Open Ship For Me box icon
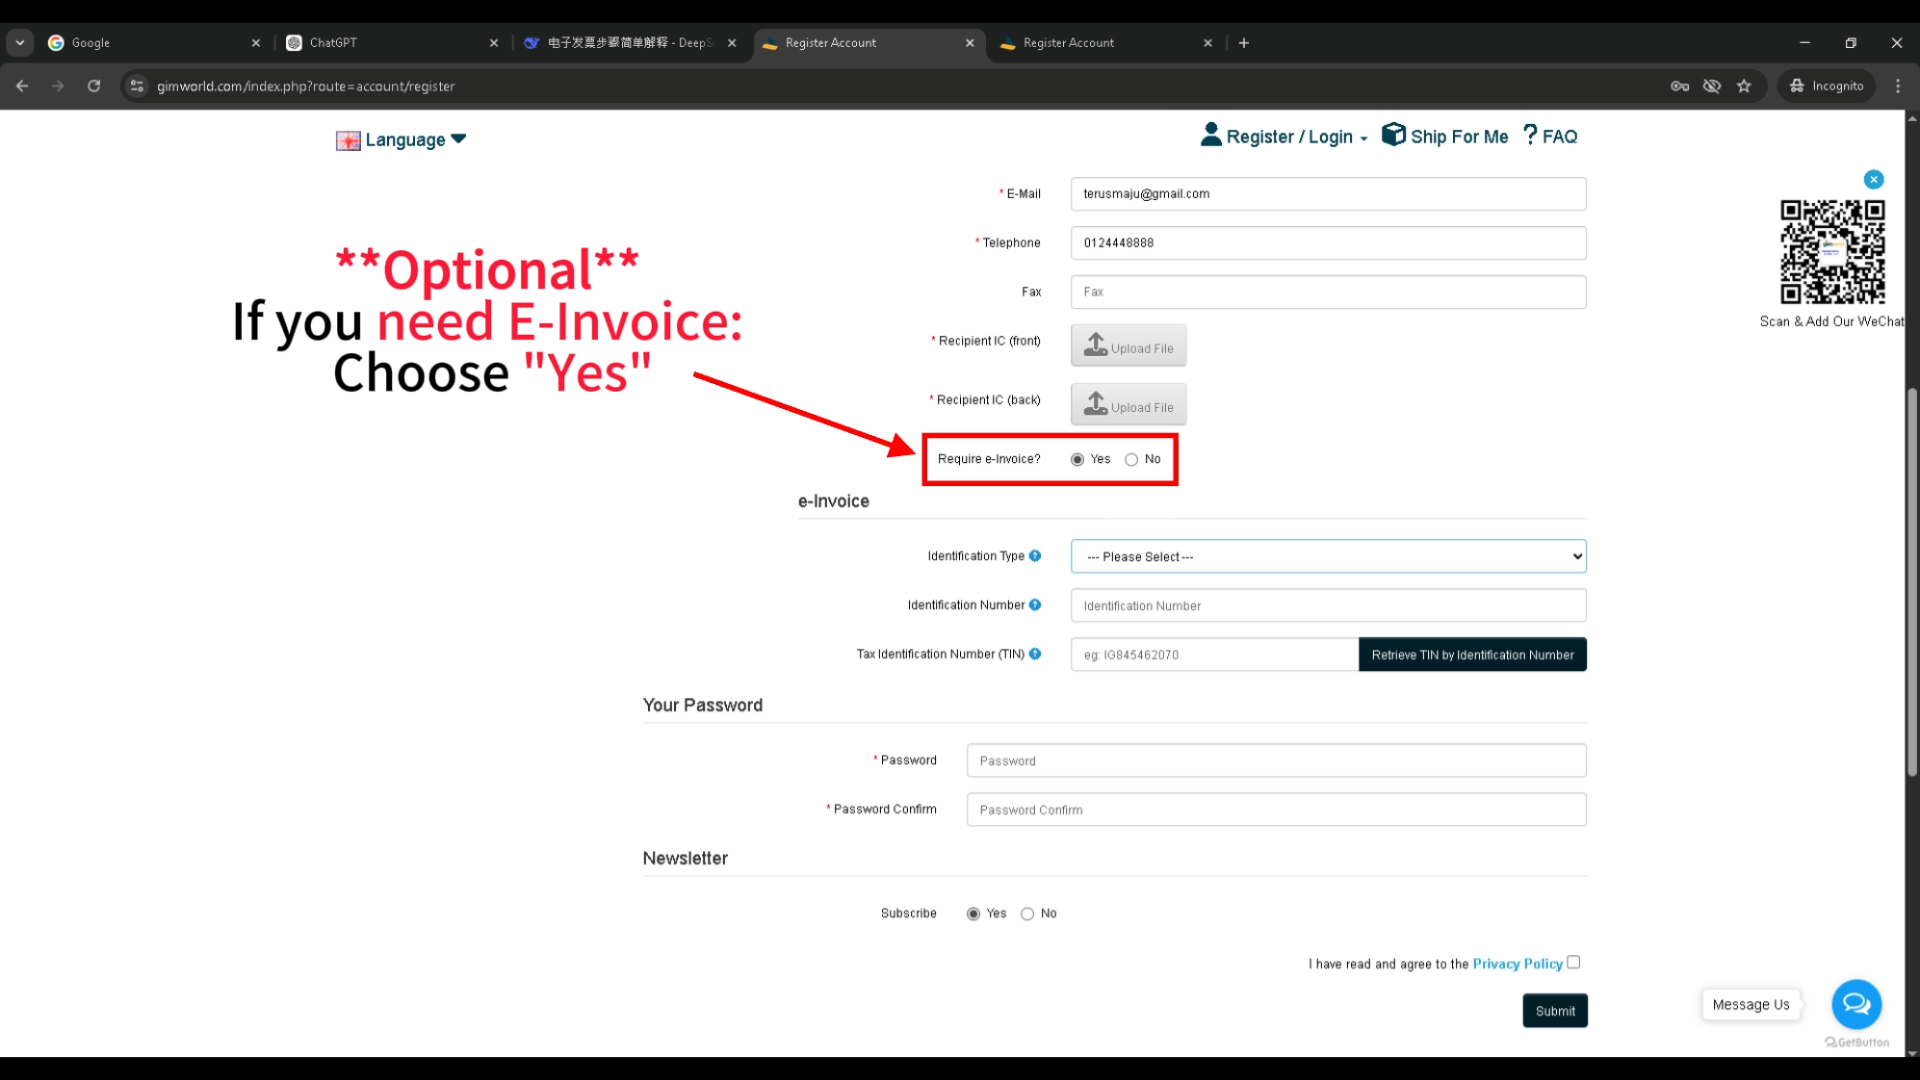 (1393, 135)
